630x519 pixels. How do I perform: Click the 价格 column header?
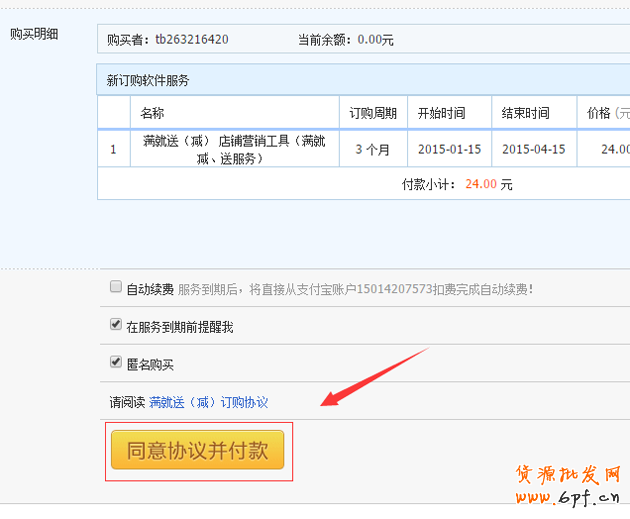[x=606, y=113]
